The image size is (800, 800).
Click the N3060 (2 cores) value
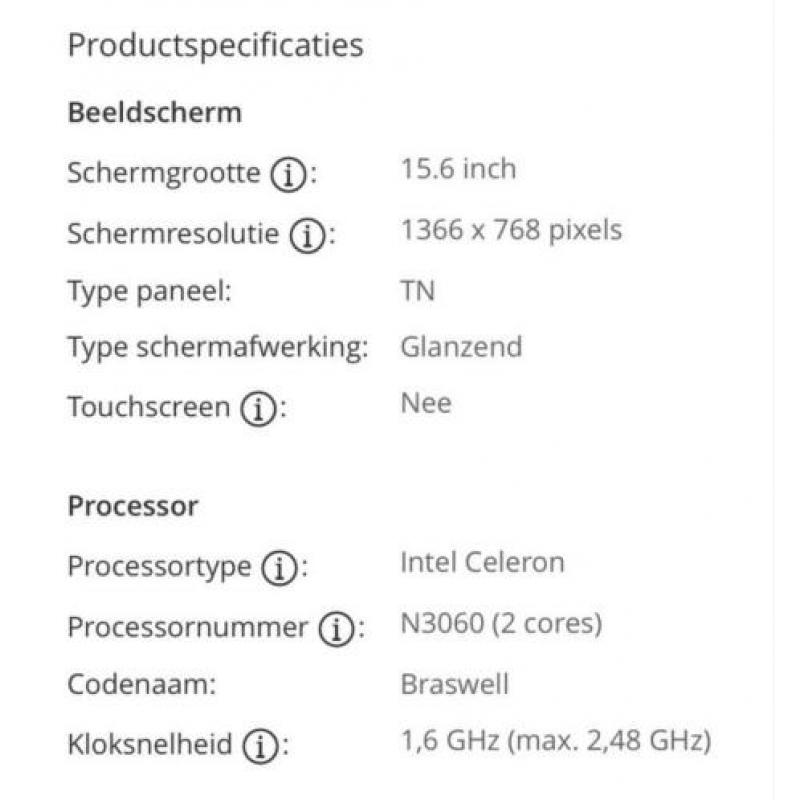502,623
